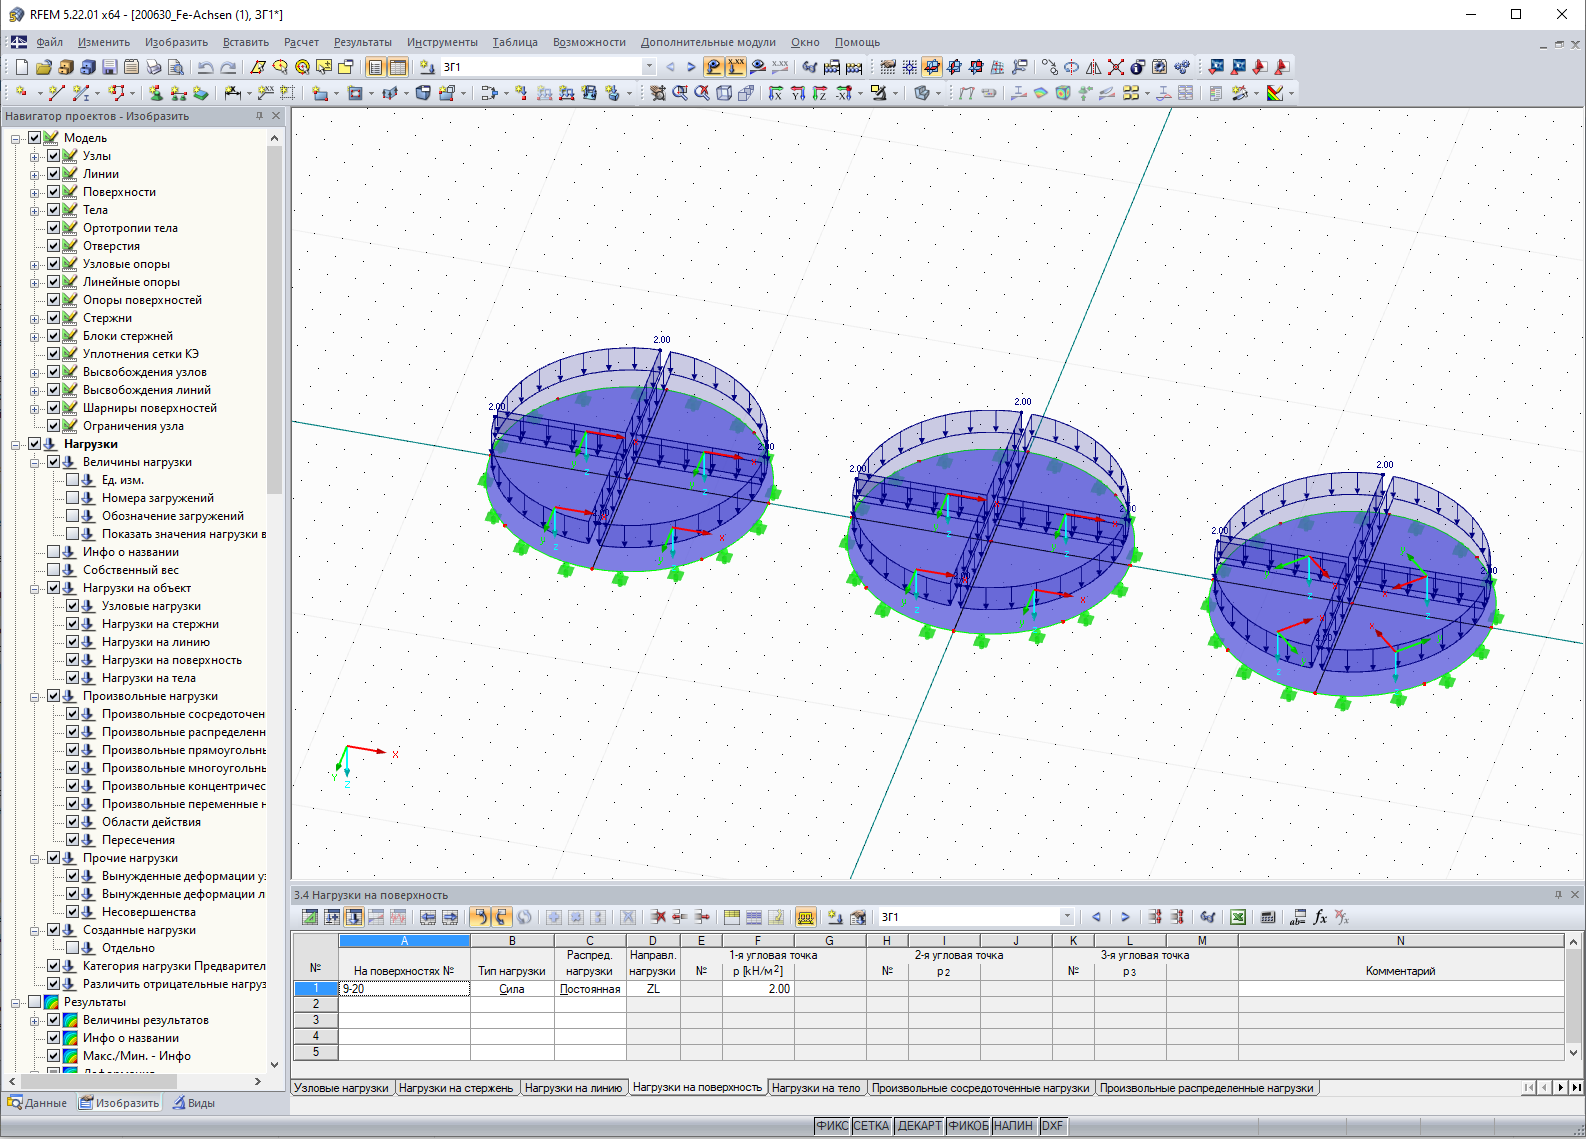Open the Результаты menu
The width and height of the screenshot is (1586, 1139).
click(x=363, y=42)
